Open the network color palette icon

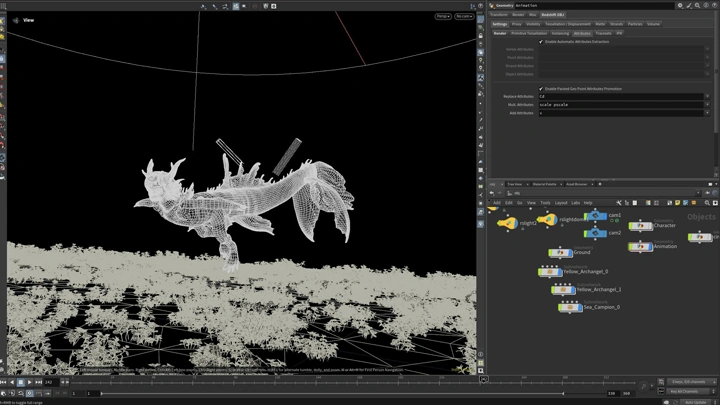648,202
